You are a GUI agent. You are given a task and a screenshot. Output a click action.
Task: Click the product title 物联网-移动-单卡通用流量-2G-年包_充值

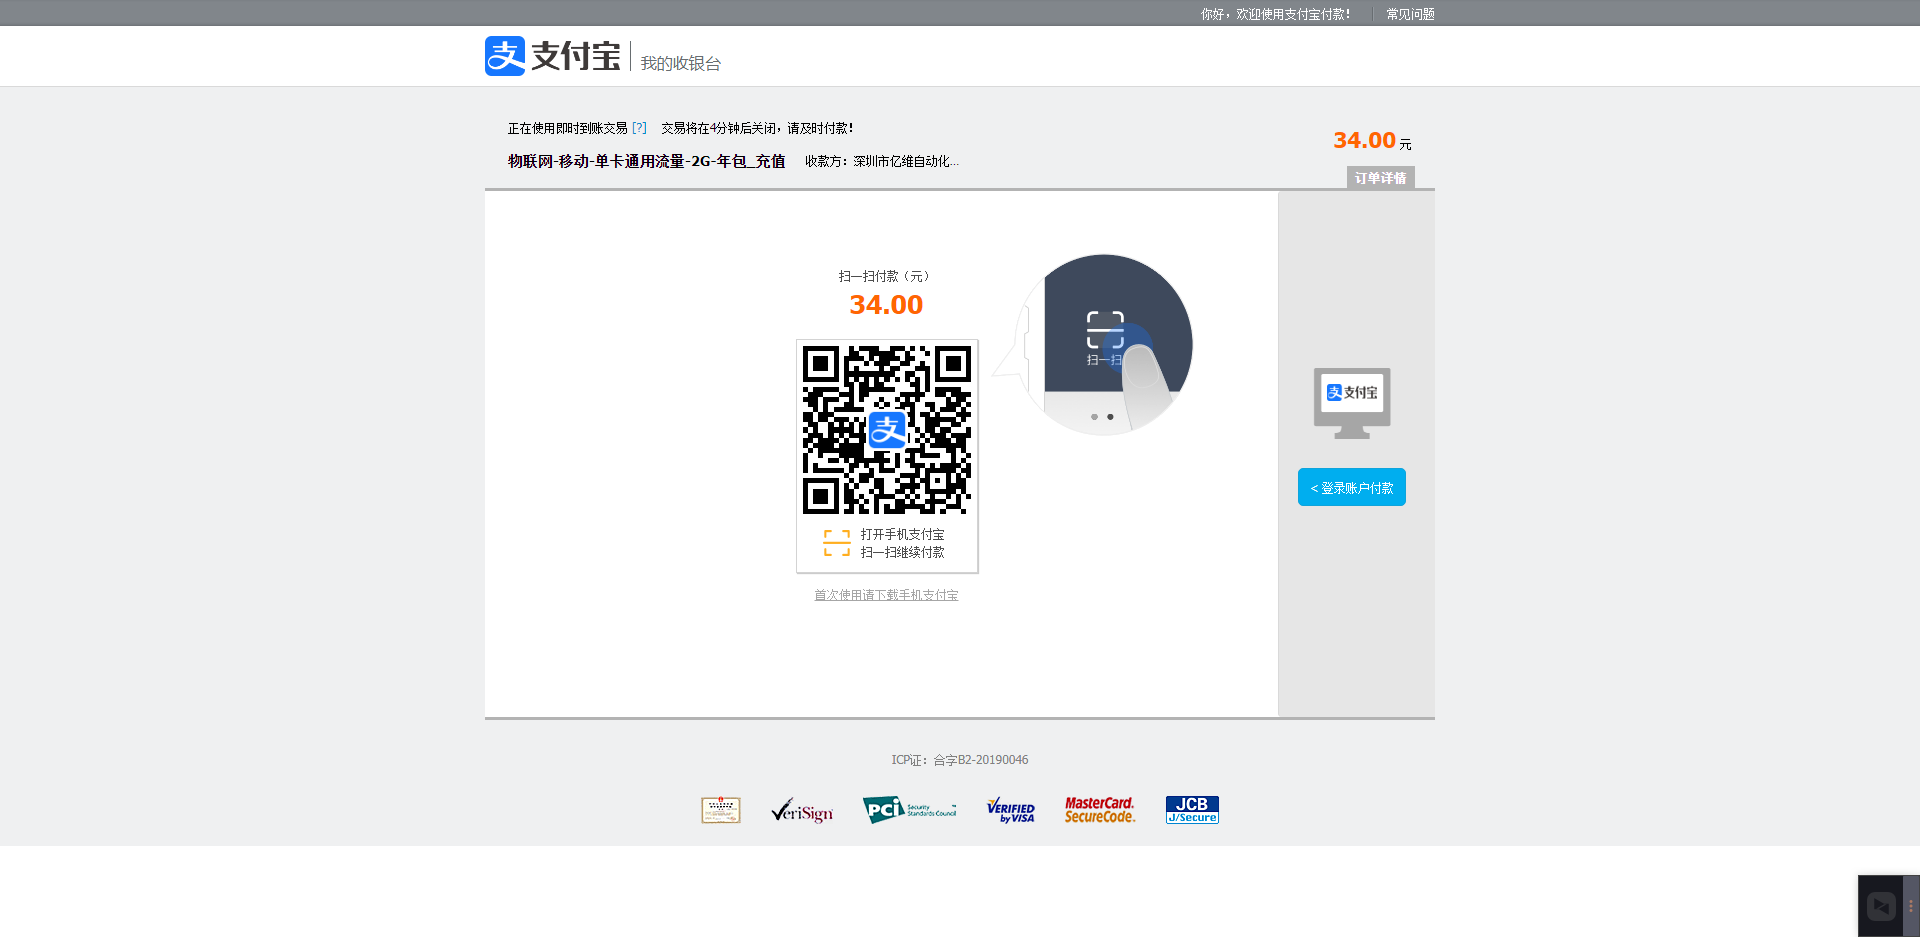point(646,161)
